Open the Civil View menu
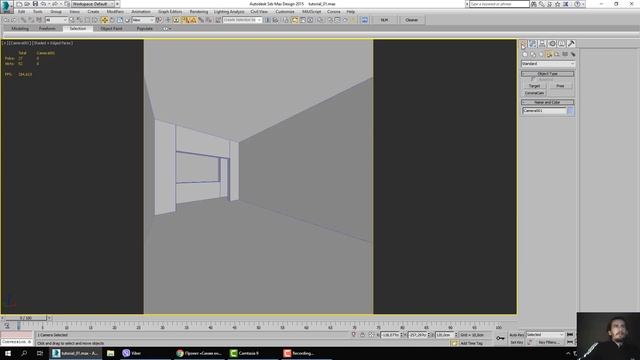The width and height of the screenshot is (640, 360). [x=259, y=12]
